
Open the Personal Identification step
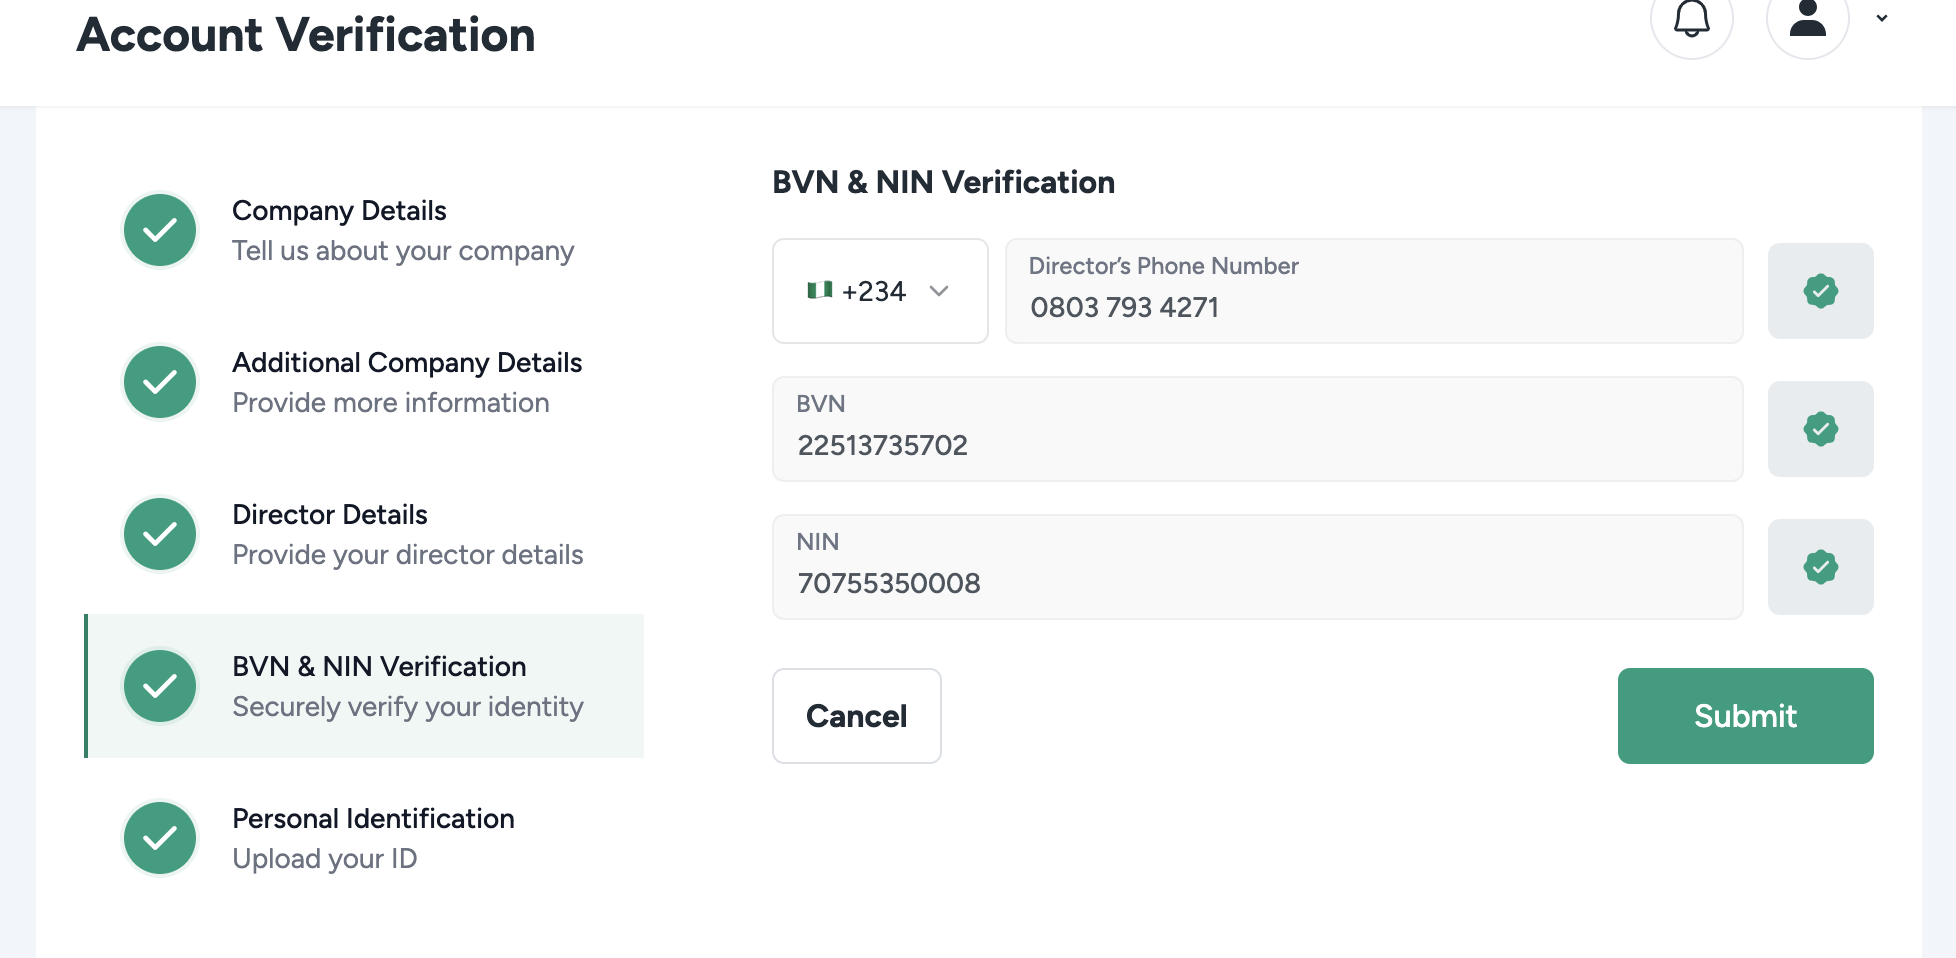(373, 819)
